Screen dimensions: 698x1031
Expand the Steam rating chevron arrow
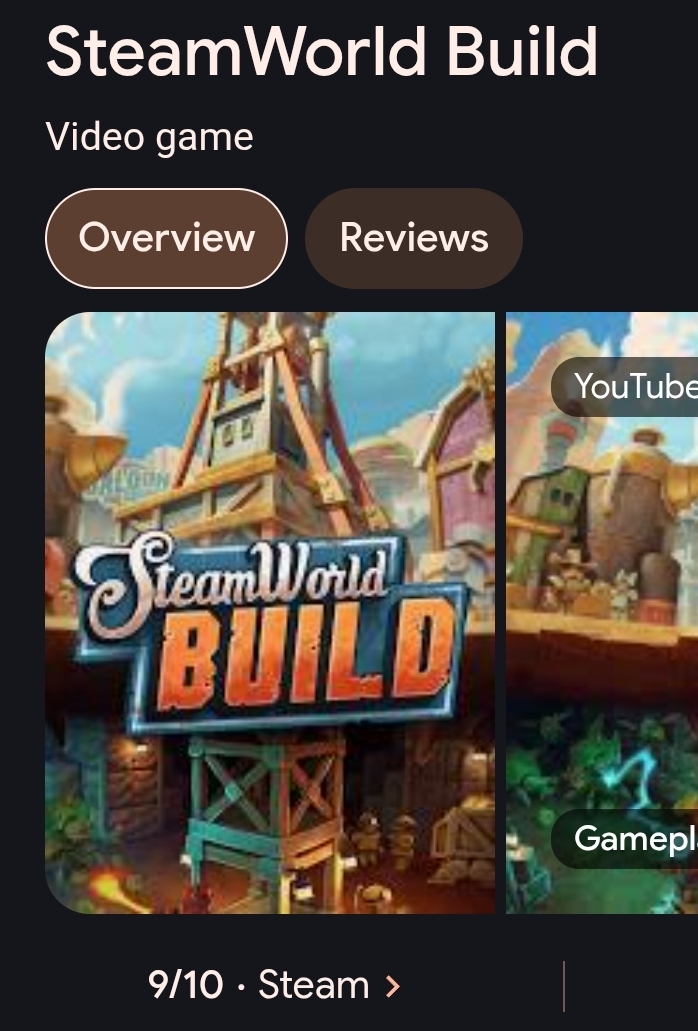pyautogui.click(x=393, y=986)
